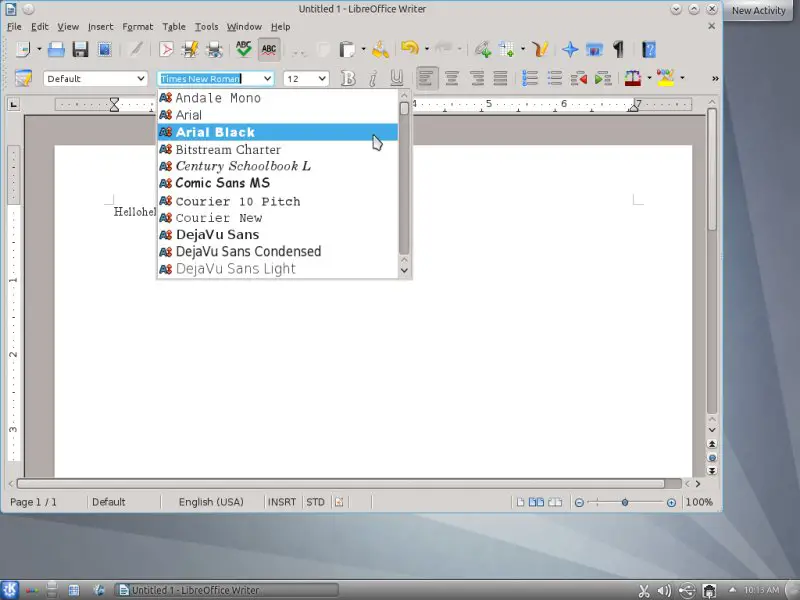Image resolution: width=800 pixels, height=600 pixels.
Task: Run Spelling and Grammar check icon
Action: coord(243,49)
